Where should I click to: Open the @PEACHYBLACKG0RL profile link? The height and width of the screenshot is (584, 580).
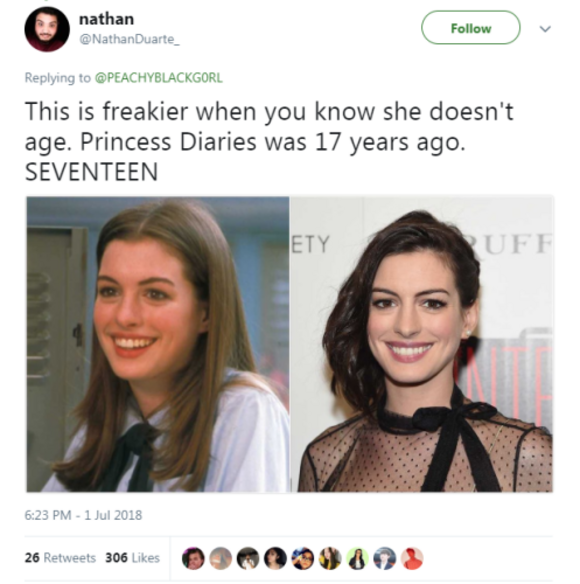click(159, 78)
